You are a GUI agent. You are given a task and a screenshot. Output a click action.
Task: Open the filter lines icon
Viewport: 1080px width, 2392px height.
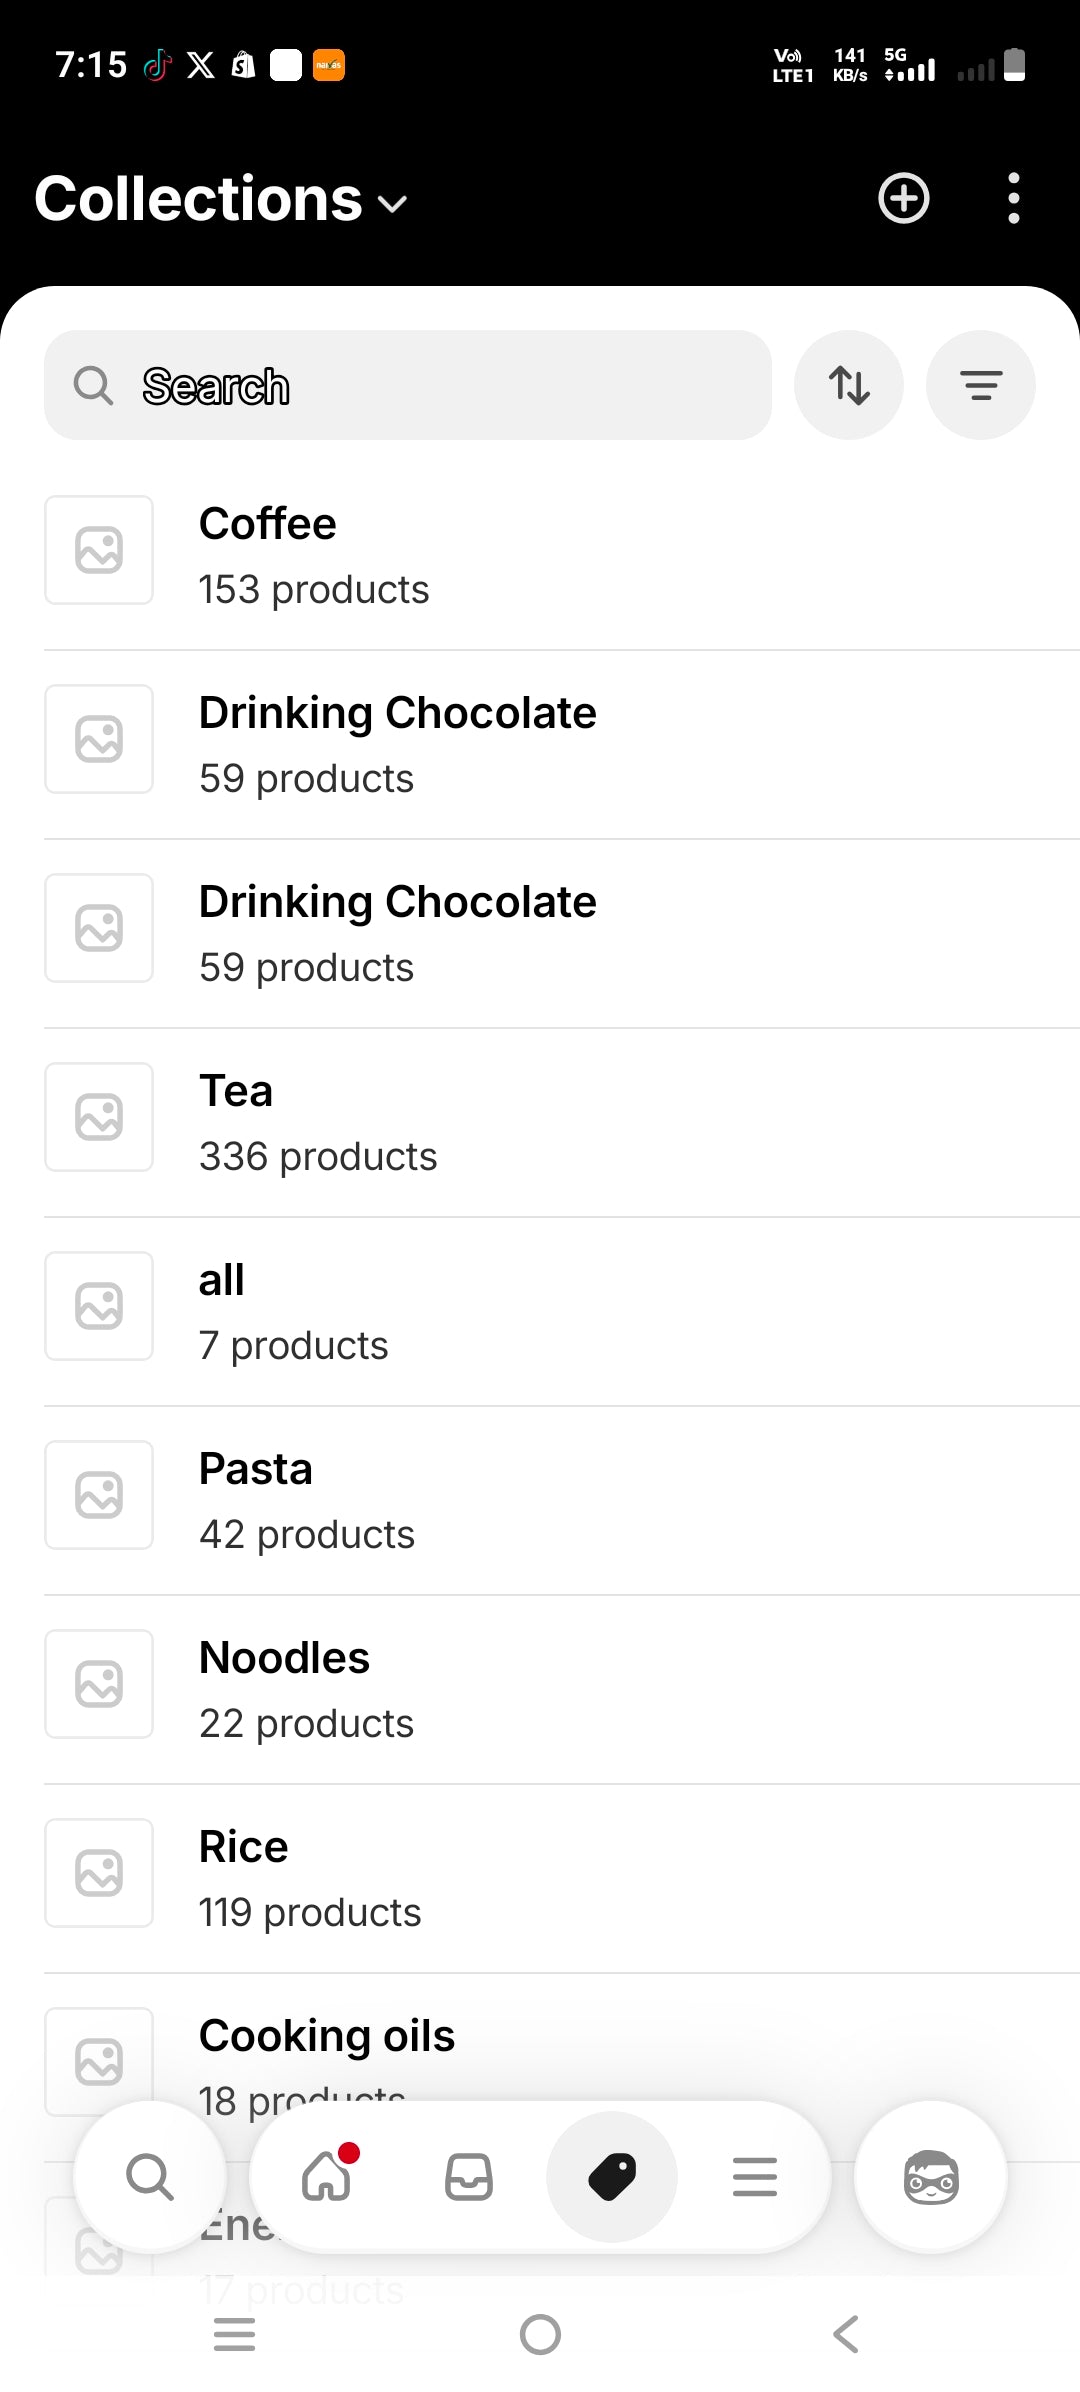980,385
